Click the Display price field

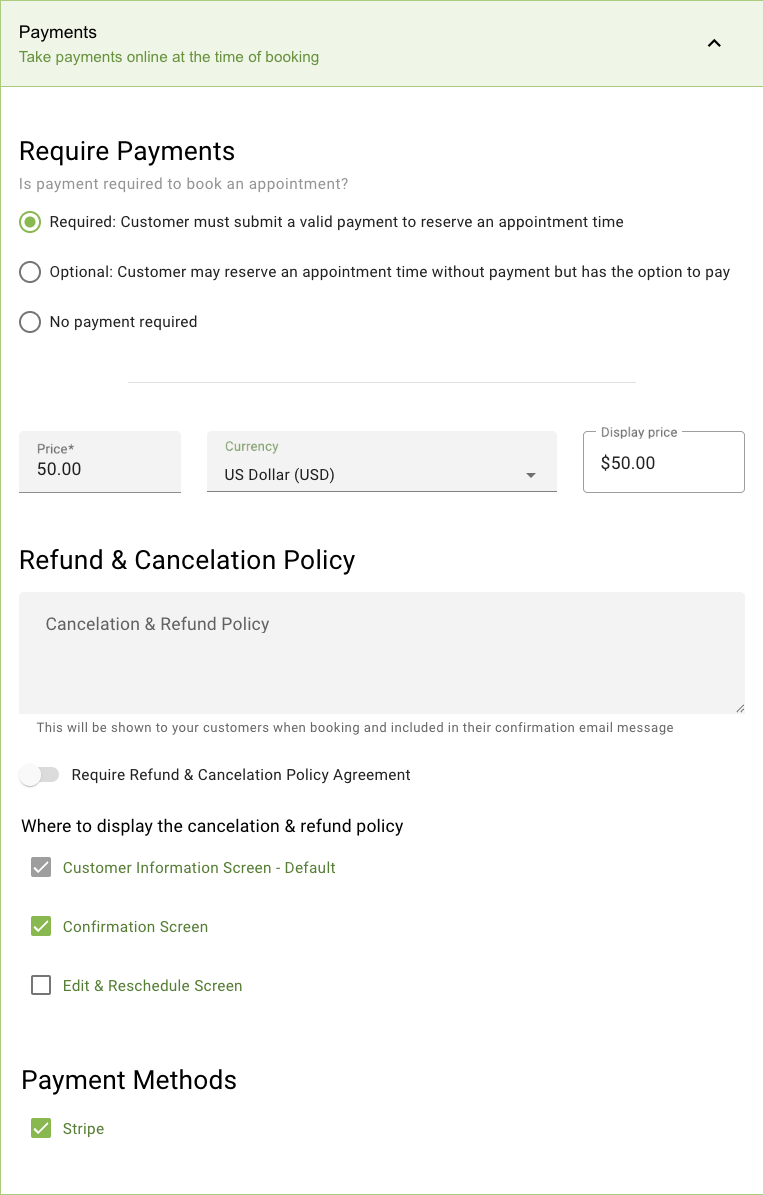click(663, 463)
